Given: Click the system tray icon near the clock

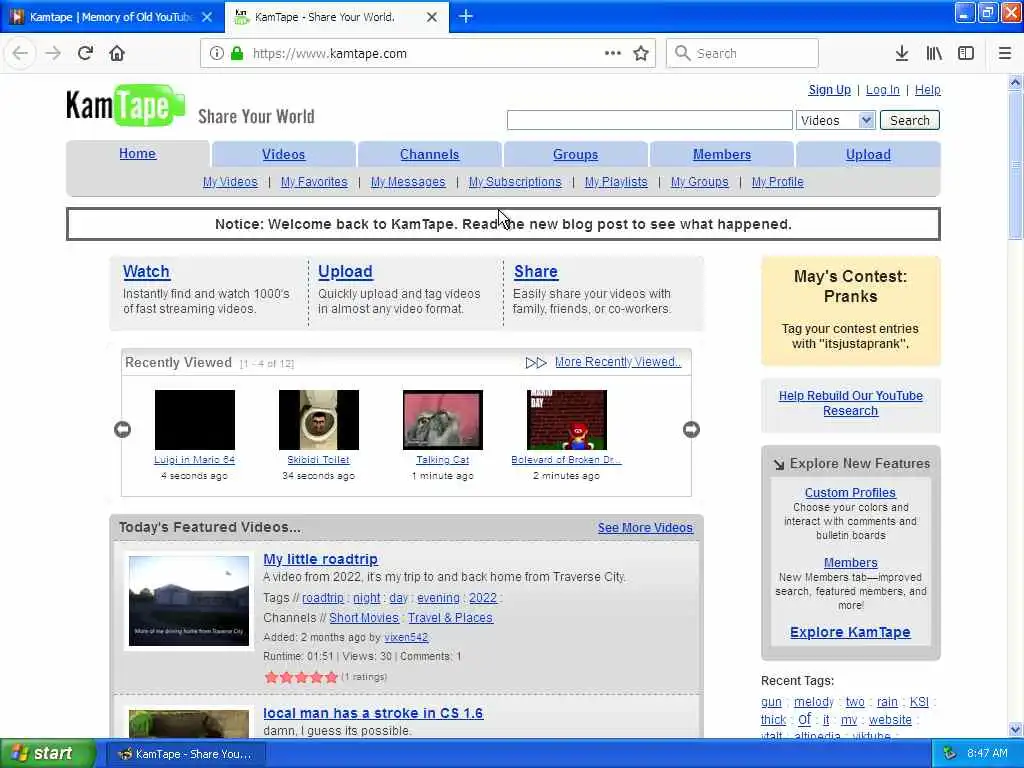Looking at the screenshot, I should point(949,753).
